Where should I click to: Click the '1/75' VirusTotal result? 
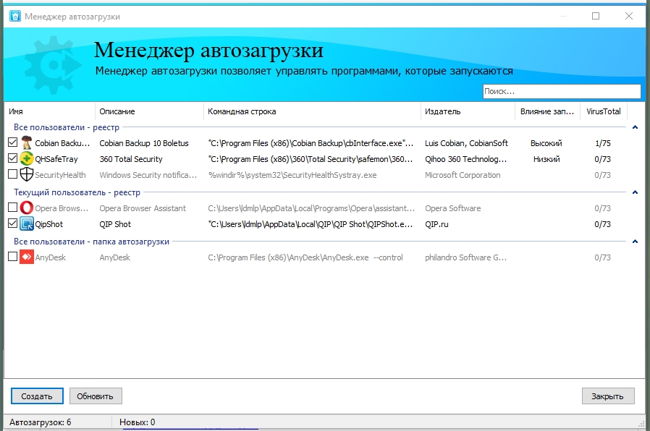603,143
